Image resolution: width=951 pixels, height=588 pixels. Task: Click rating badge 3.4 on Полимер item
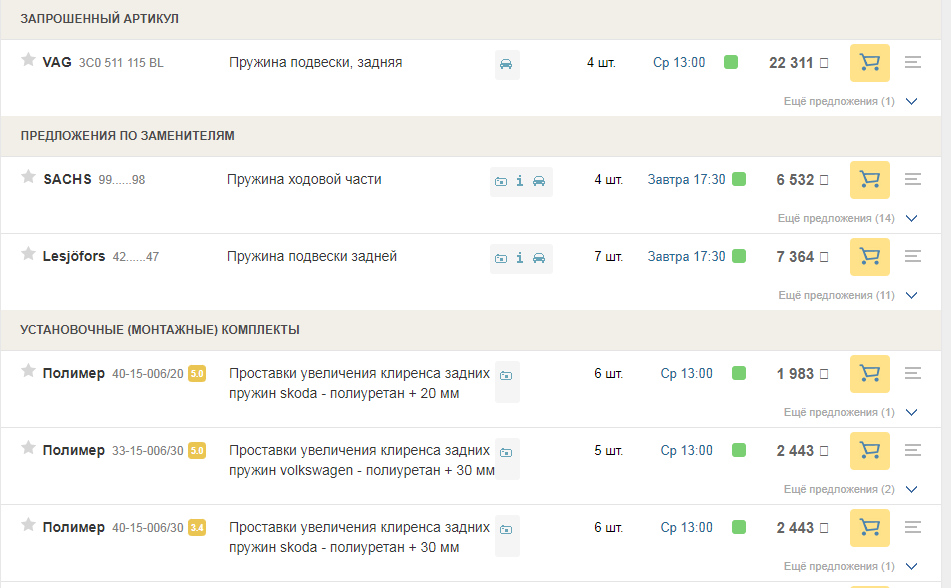(x=197, y=528)
